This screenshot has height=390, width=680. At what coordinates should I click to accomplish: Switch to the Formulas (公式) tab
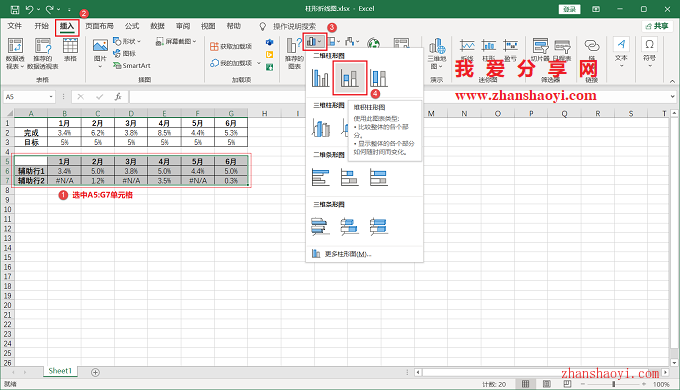[132, 26]
